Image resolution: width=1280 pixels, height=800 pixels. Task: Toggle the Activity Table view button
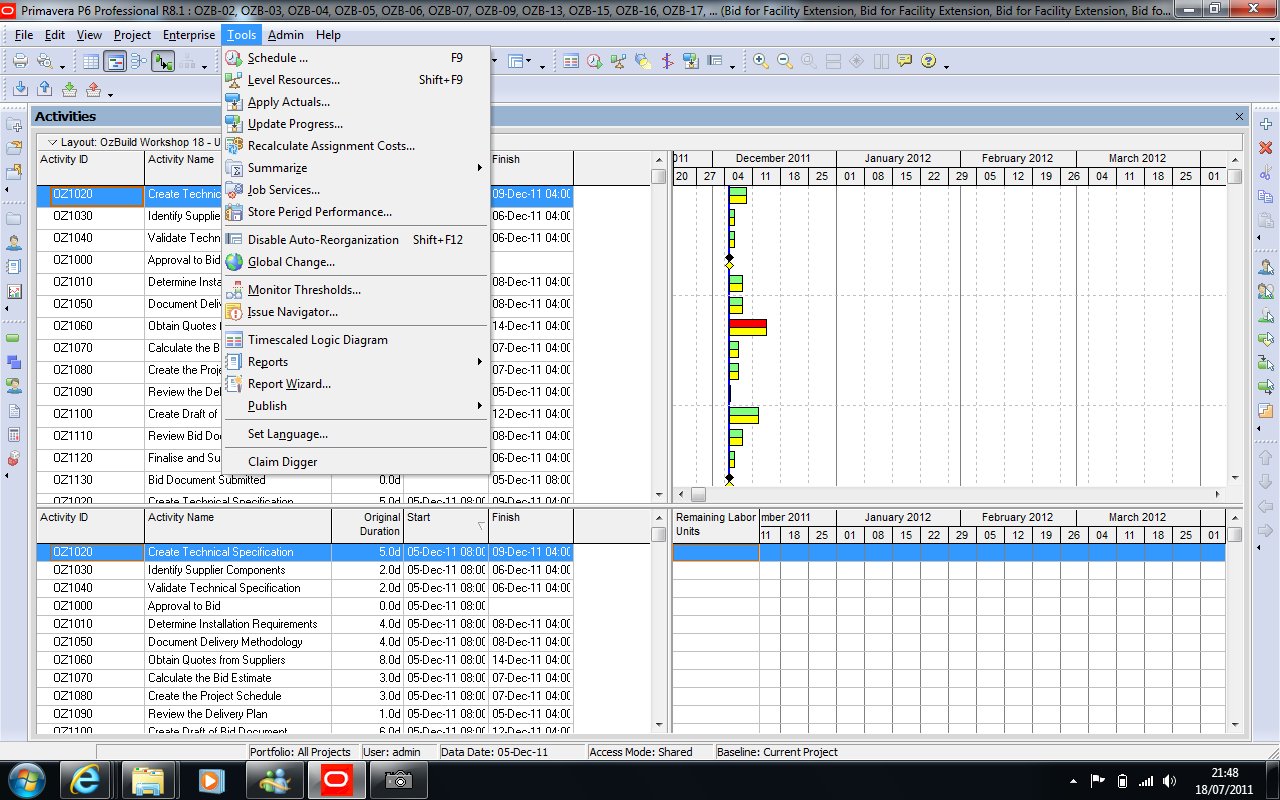click(x=91, y=61)
